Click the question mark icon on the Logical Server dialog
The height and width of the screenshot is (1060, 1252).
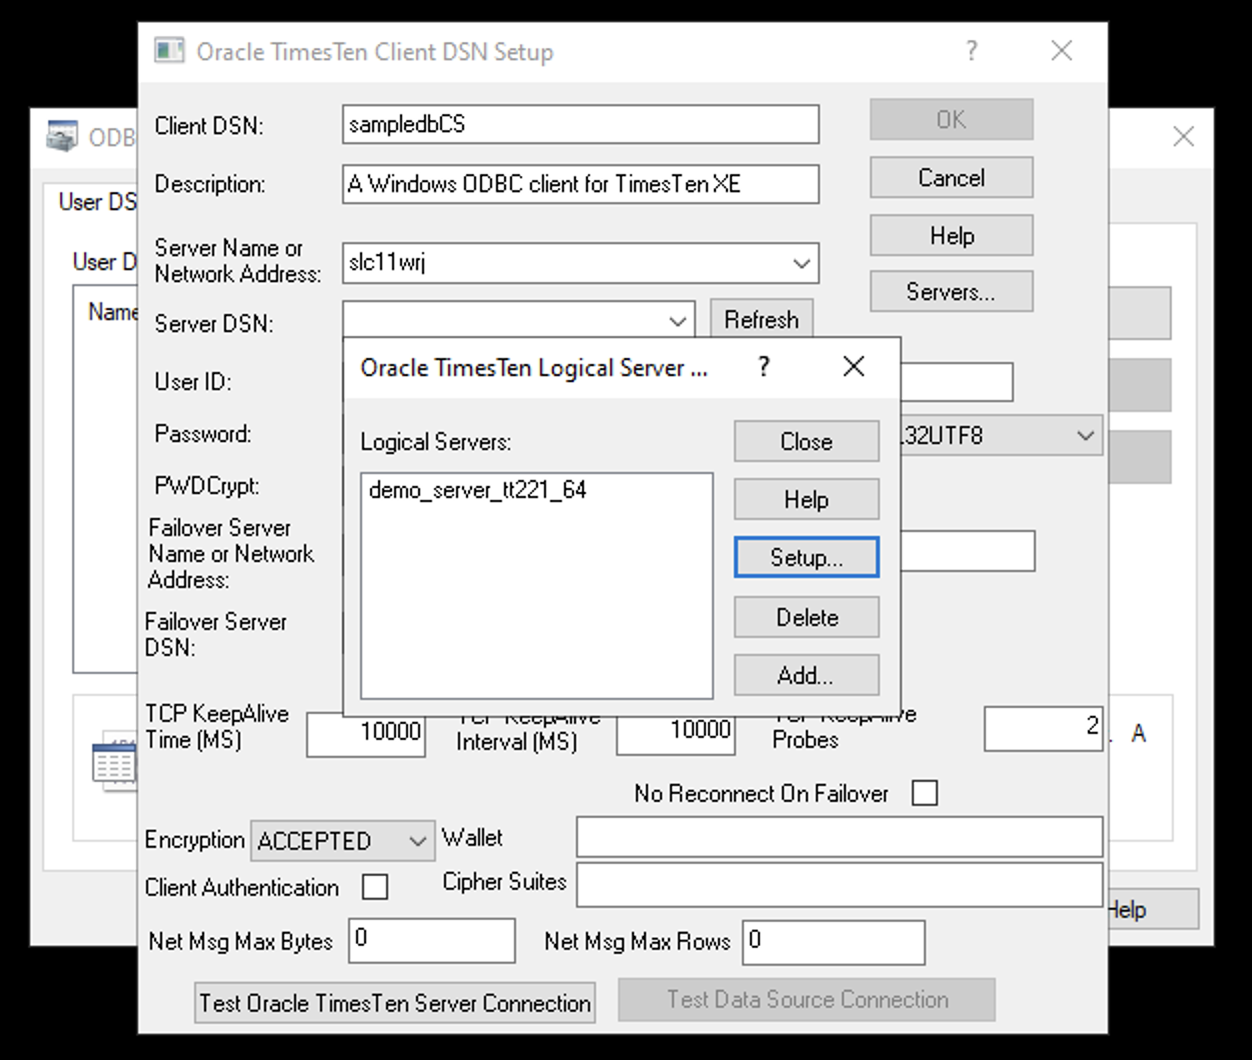pyautogui.click(x=764, y=367)
